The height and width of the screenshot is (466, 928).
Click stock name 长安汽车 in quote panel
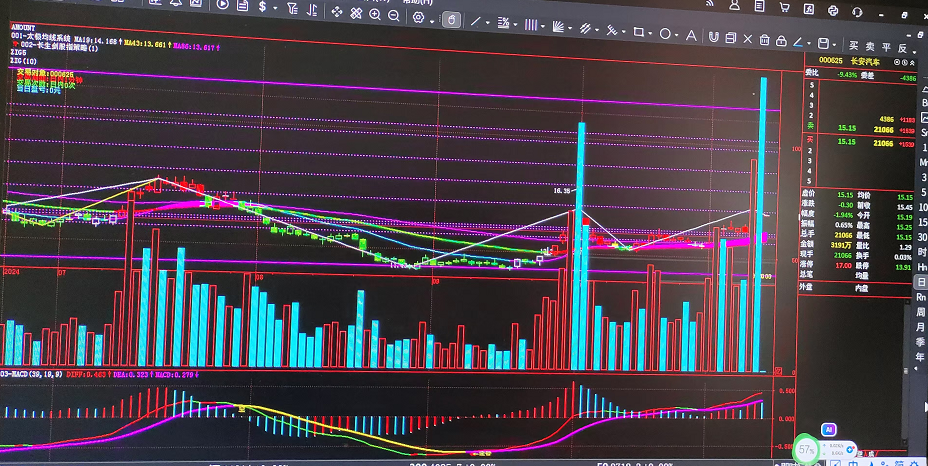865,62
